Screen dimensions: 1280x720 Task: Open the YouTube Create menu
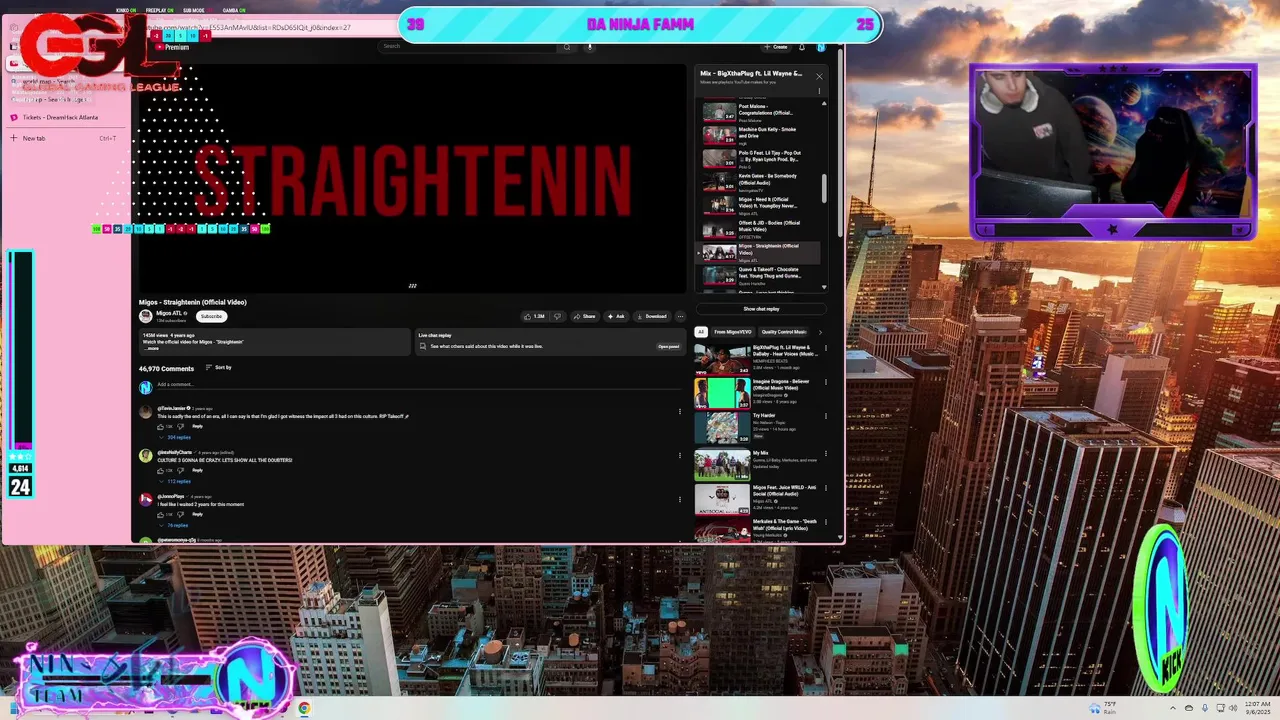tap(775, 47)
